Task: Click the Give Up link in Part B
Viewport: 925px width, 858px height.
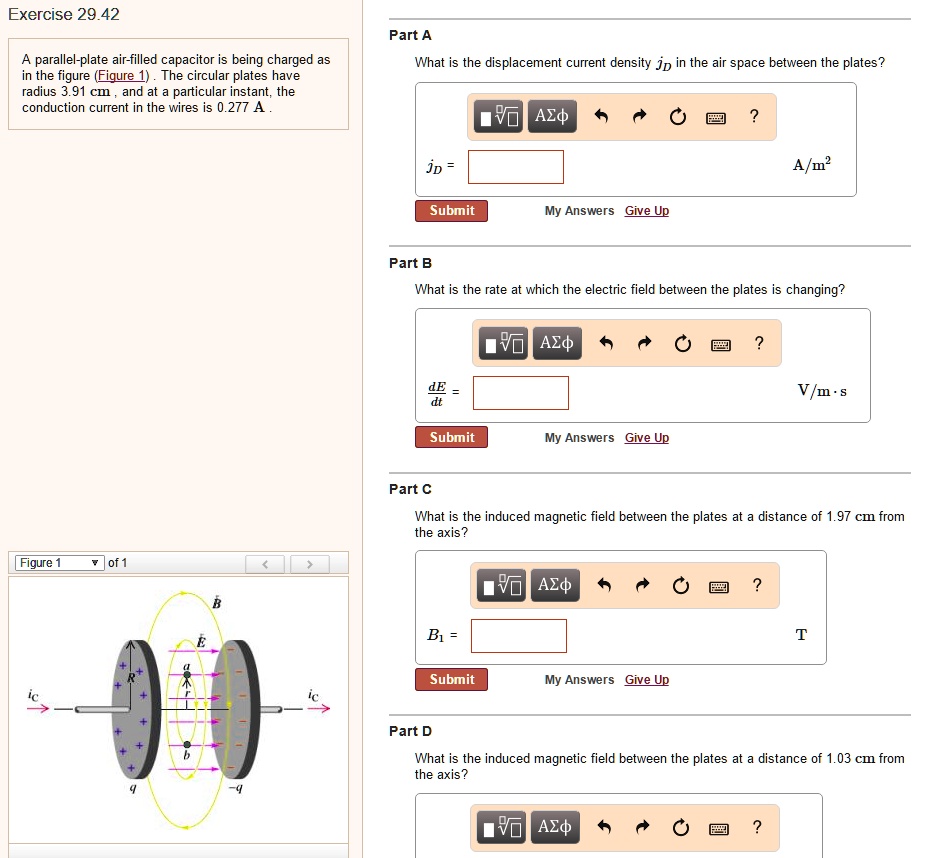Action: pos(646,437)
